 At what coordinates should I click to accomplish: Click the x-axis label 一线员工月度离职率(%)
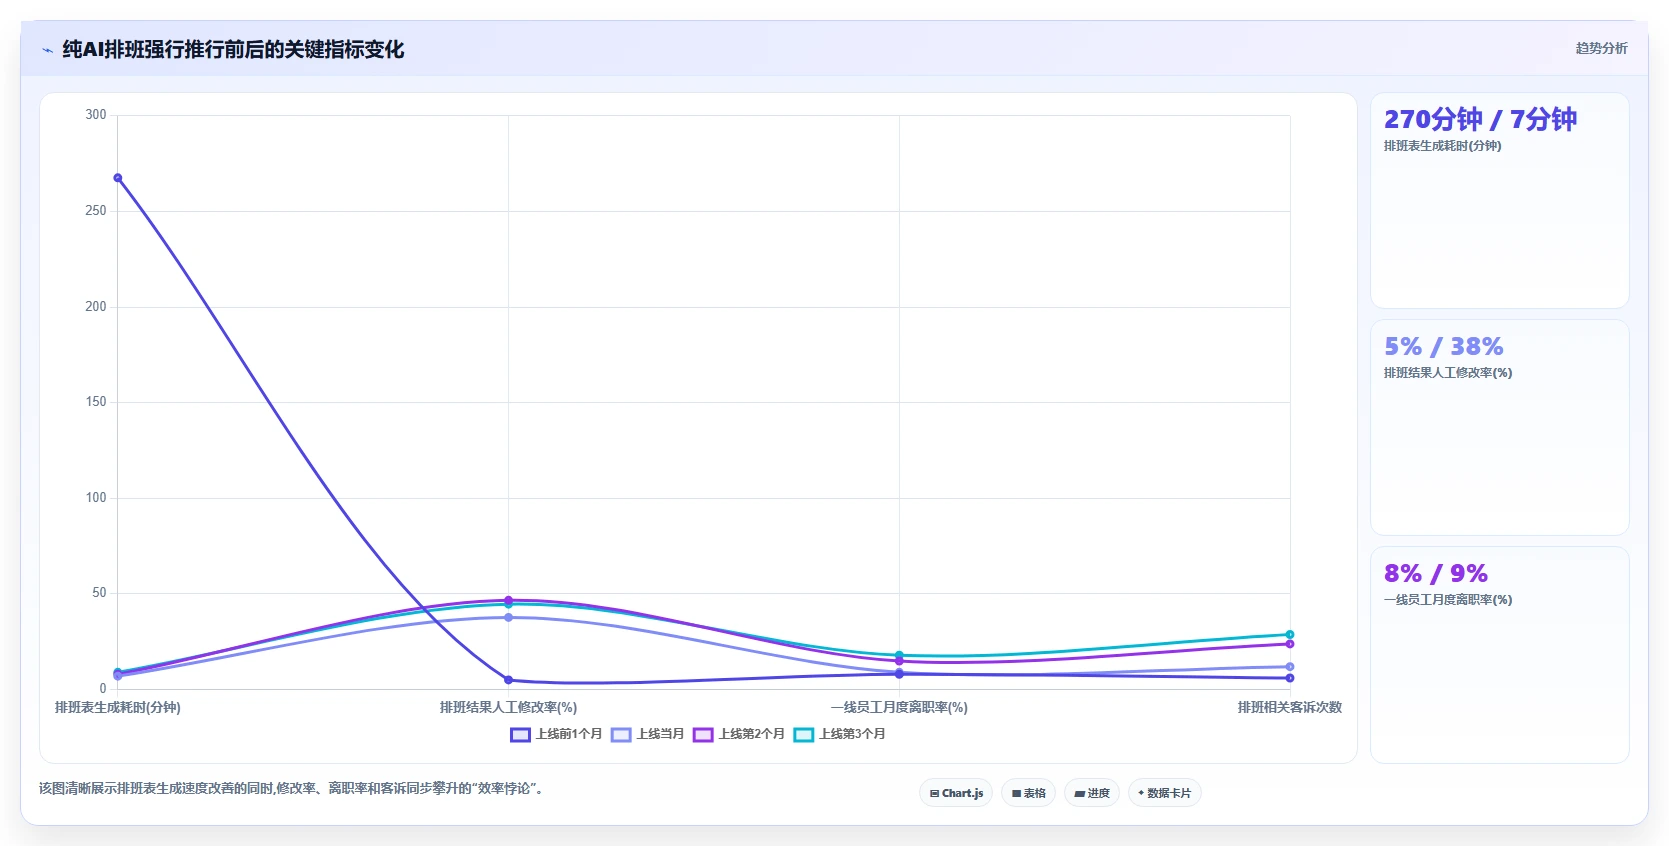pyautogui.click(x=899, y=707)
